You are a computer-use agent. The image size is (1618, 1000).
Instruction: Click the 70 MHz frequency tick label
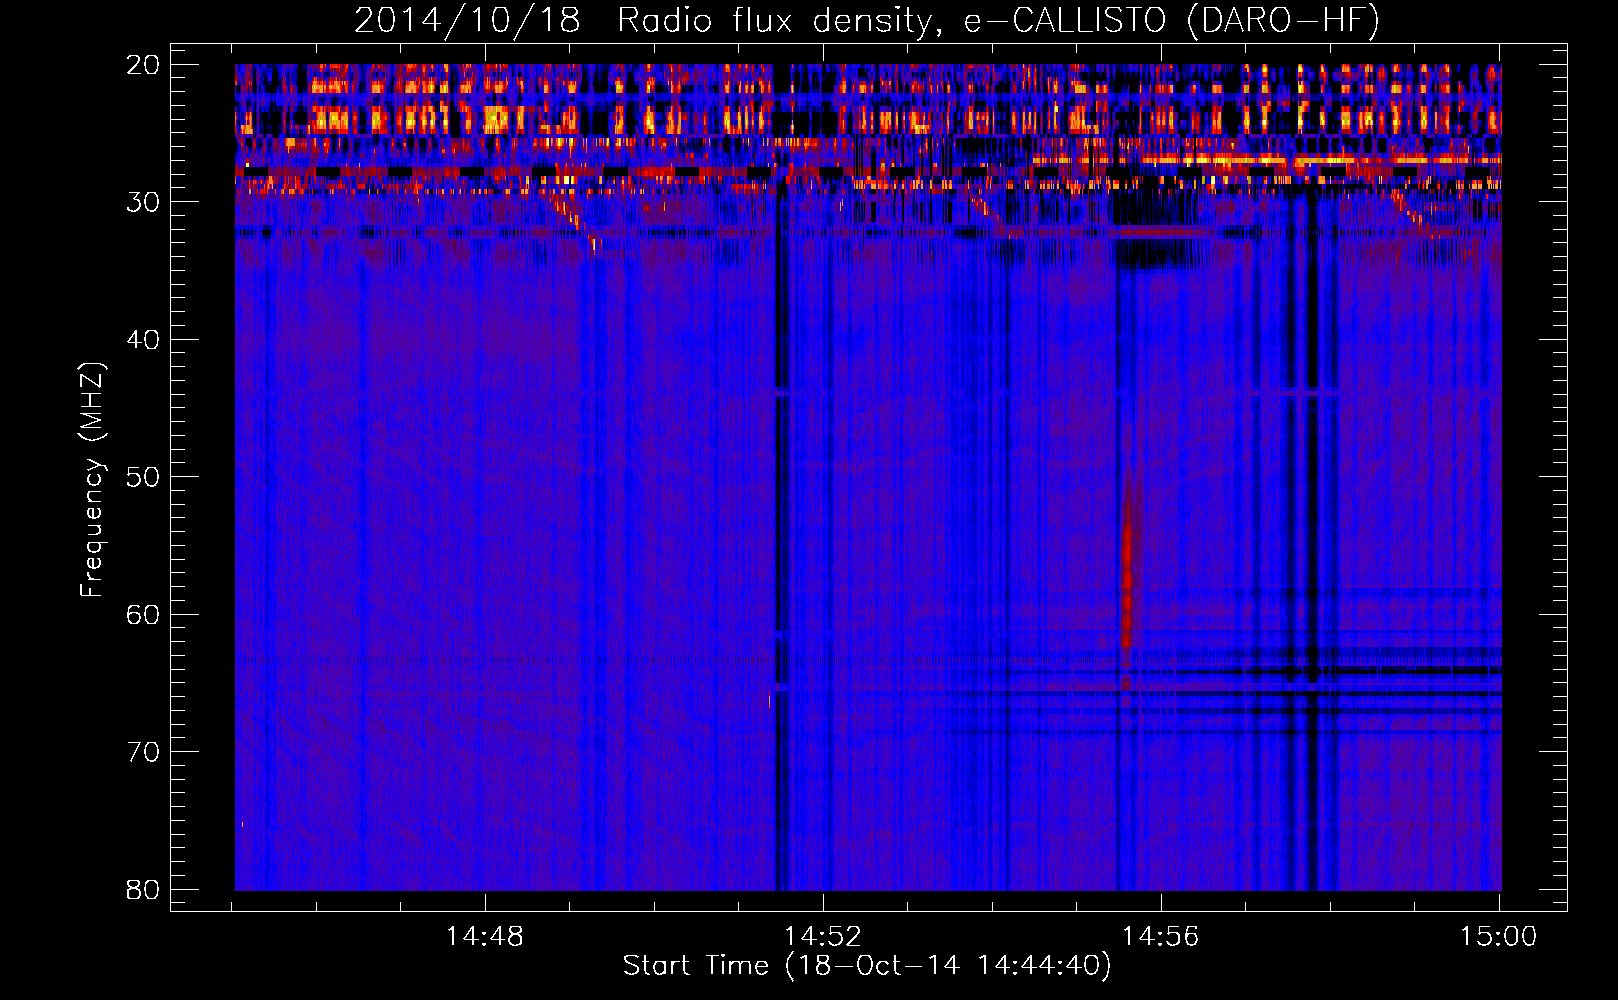point(143,752)
